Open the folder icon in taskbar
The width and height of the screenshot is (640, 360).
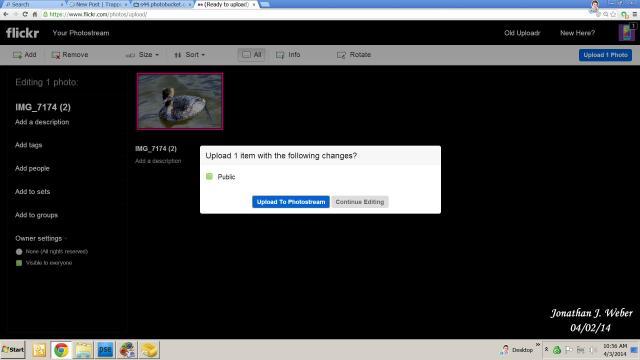click(x=83, y=350)
